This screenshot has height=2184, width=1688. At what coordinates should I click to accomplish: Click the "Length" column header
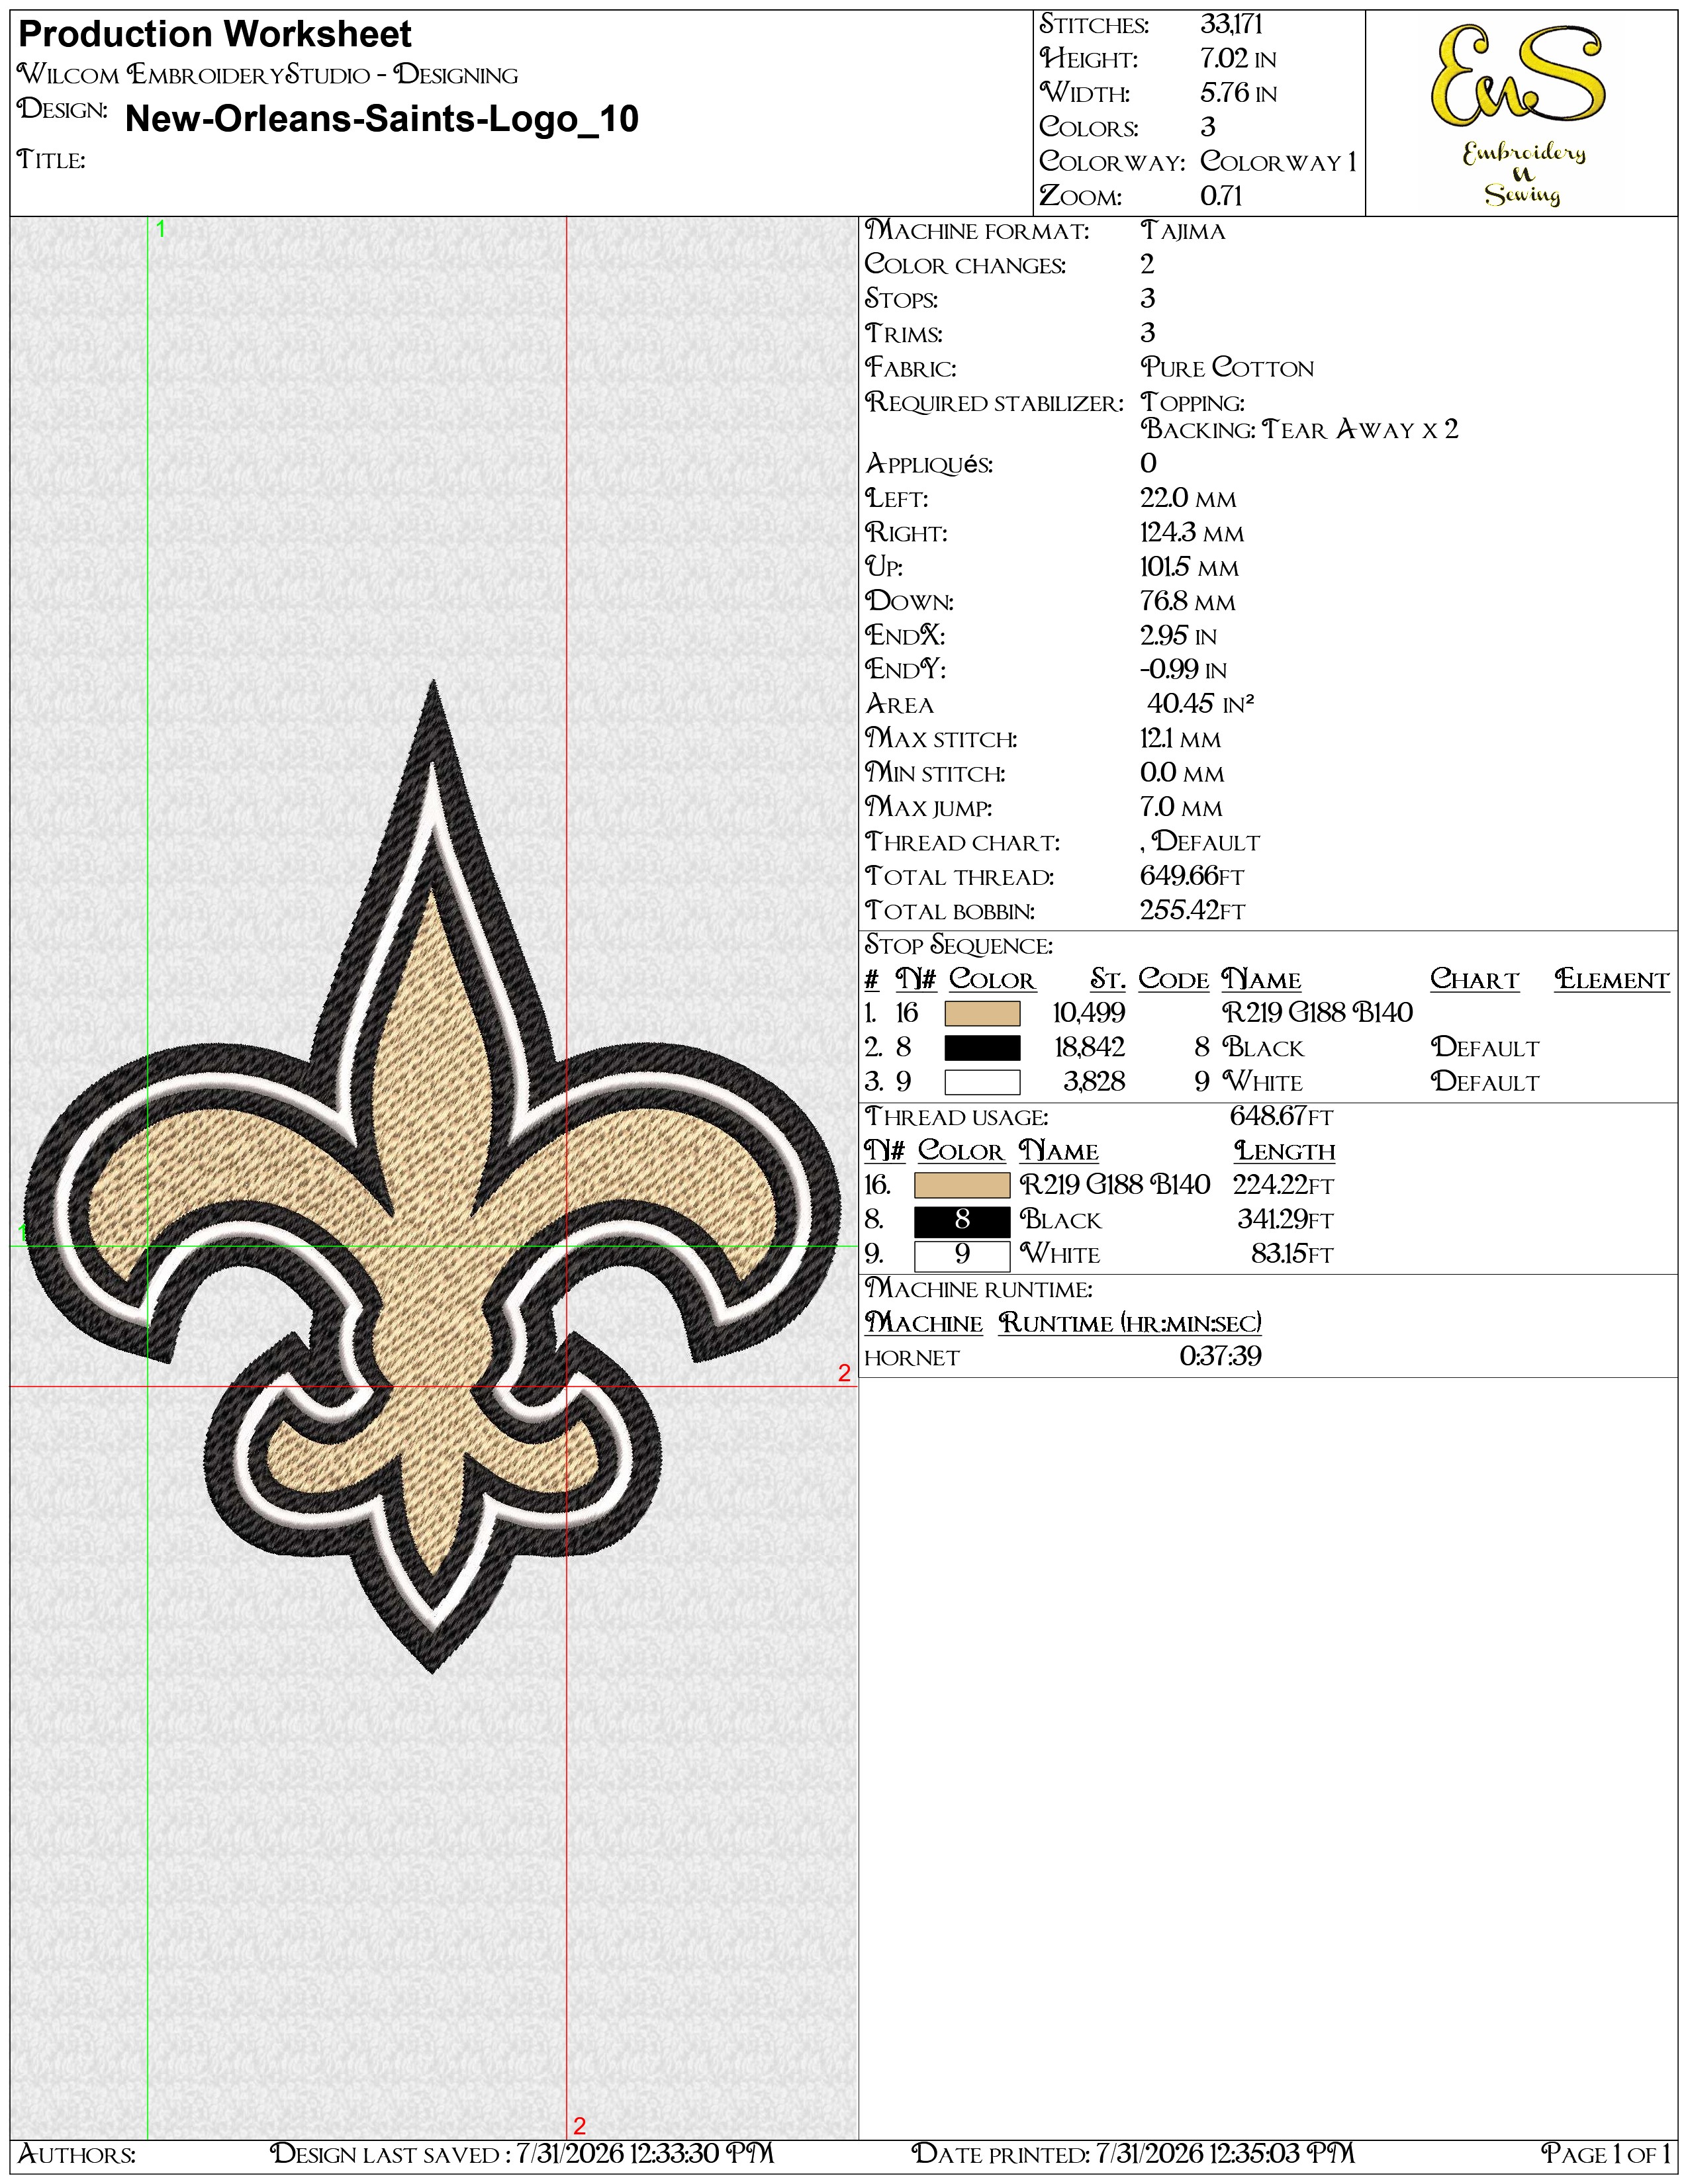click(x=1285, y=1151)
